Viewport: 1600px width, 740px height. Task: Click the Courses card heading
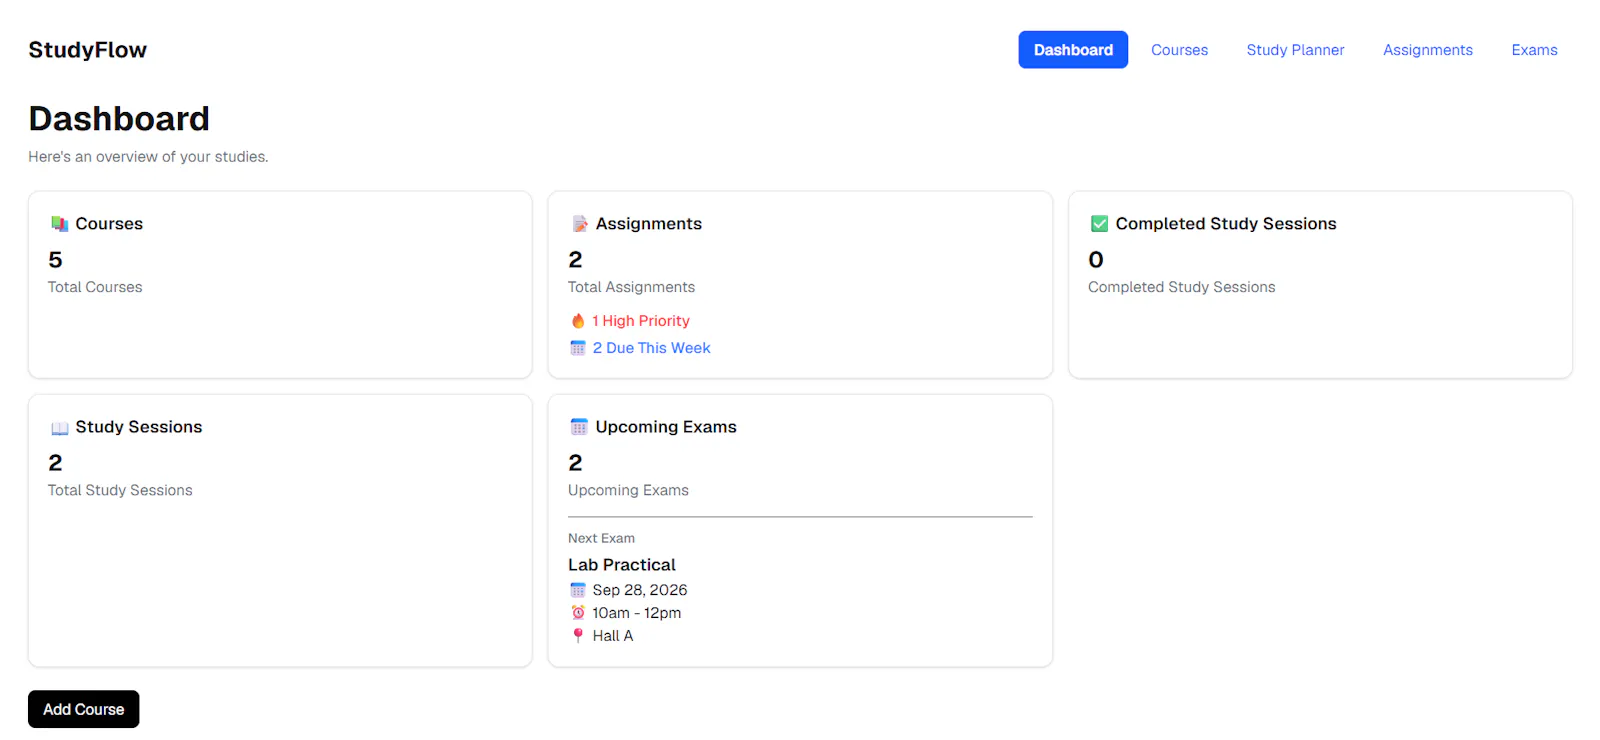109,224
